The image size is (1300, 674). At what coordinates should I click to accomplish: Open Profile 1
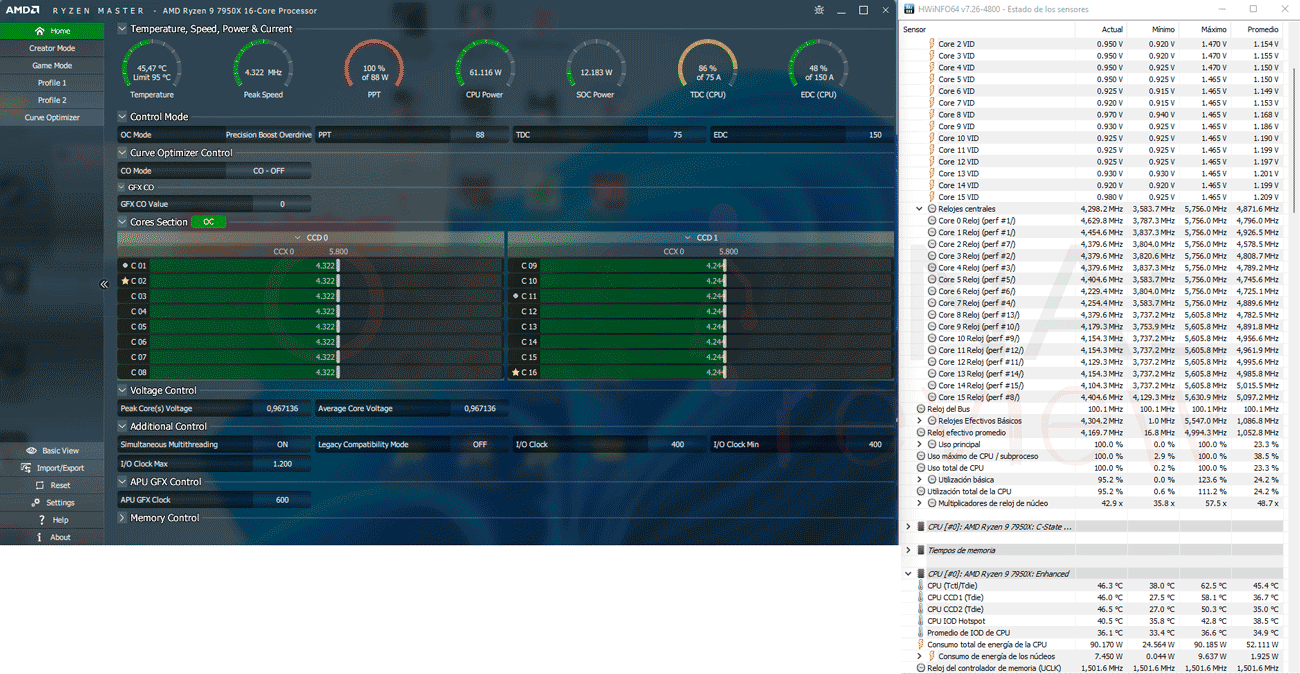[x=52, y=83]
